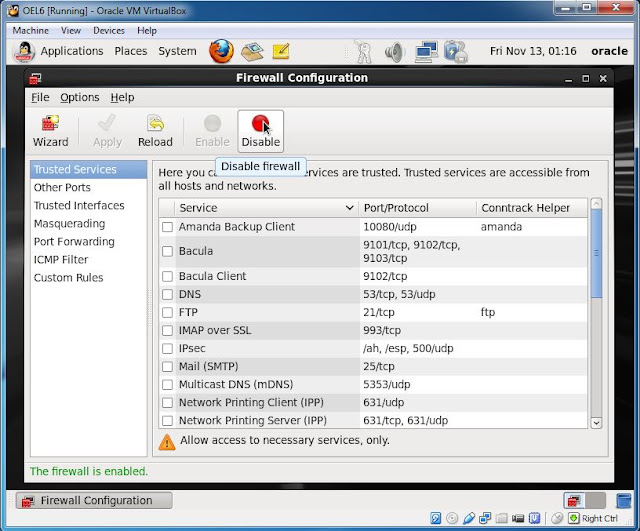The height and width of the screenshot is (531, 640).
Task: Click the scrollbar down arrow
Action: tap(596, 423)
